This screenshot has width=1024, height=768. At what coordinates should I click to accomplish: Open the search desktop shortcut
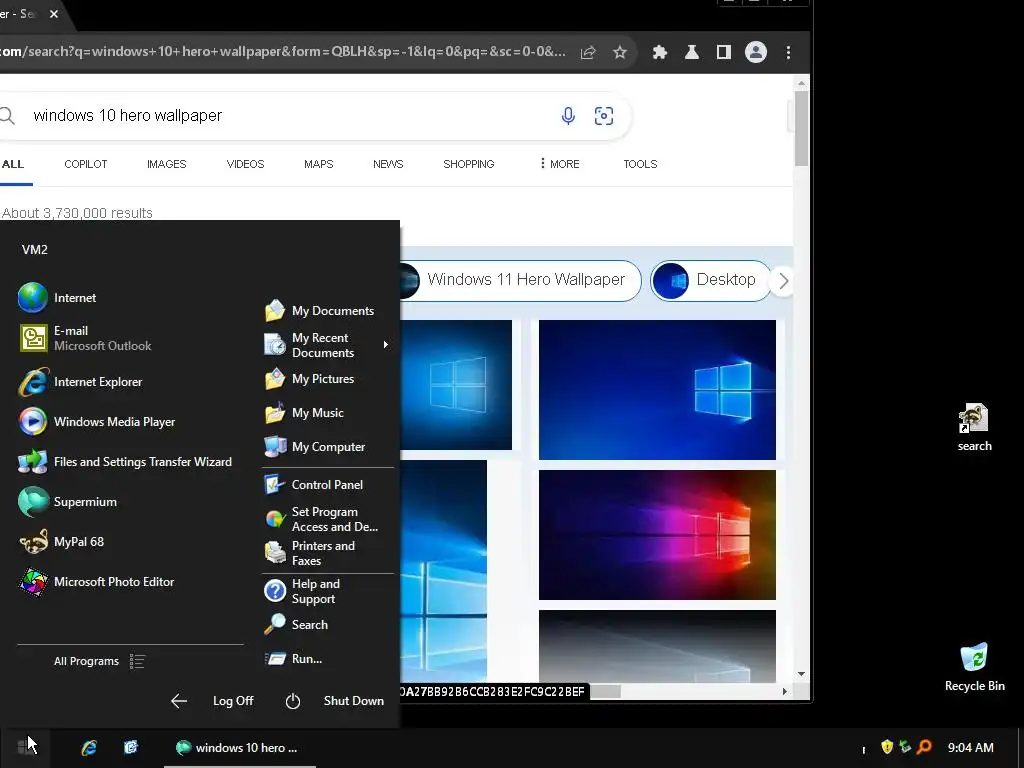point(974,428)
